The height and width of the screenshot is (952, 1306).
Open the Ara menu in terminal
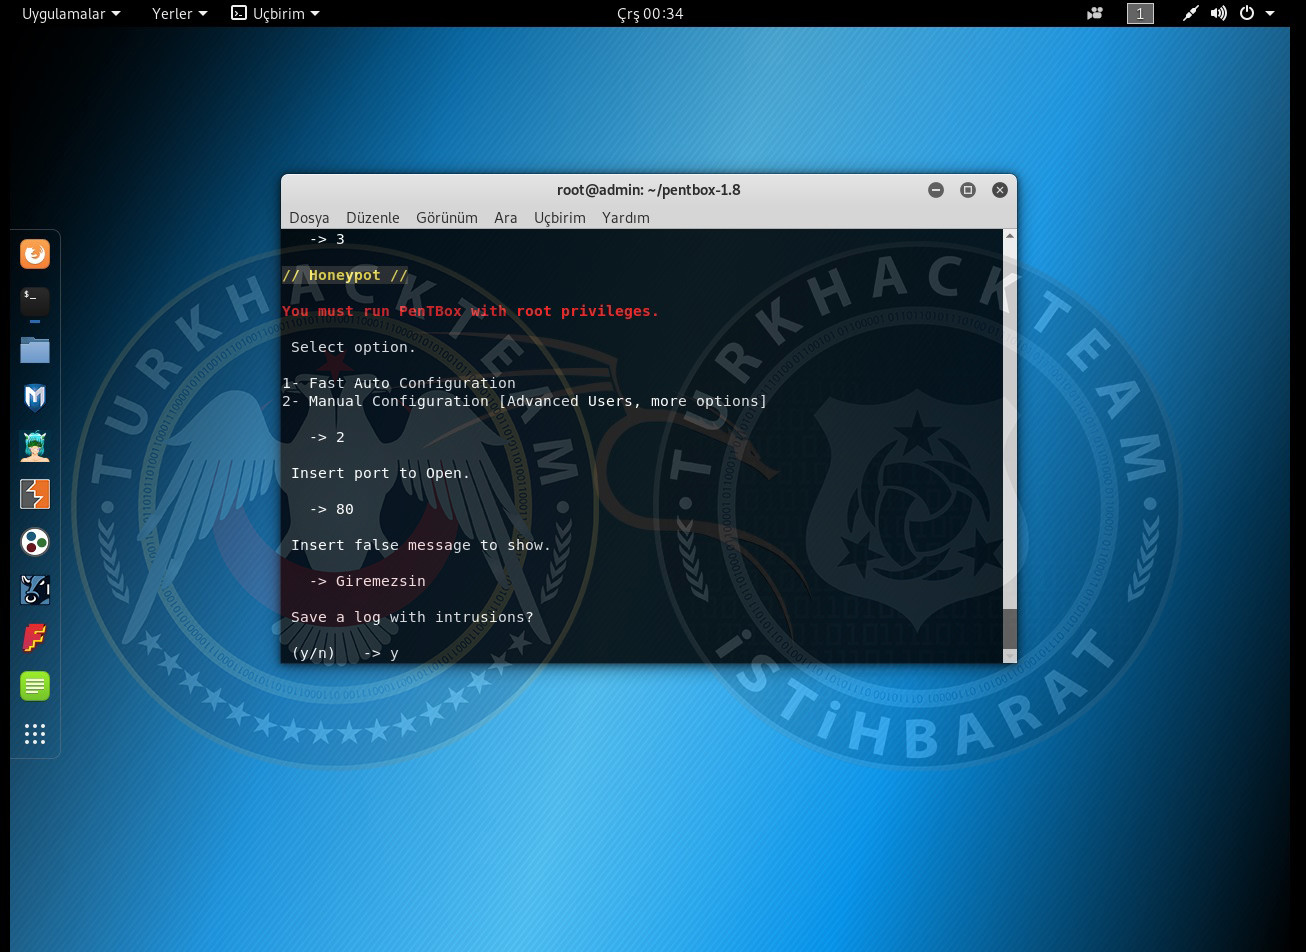(x=506, y=217)
